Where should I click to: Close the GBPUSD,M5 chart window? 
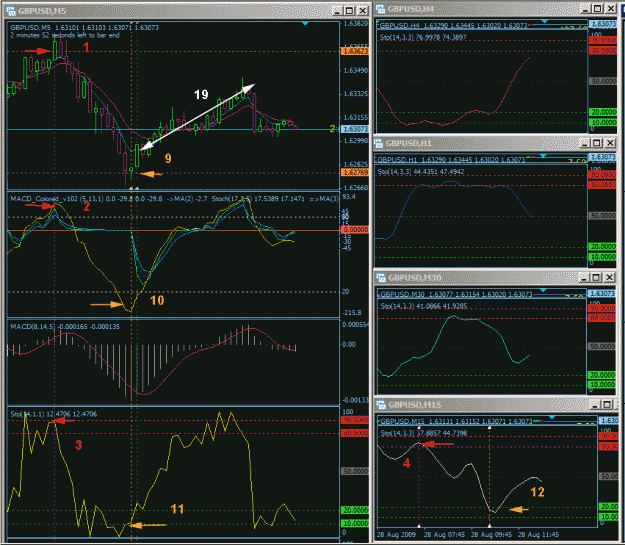click(x=363, y=11)
